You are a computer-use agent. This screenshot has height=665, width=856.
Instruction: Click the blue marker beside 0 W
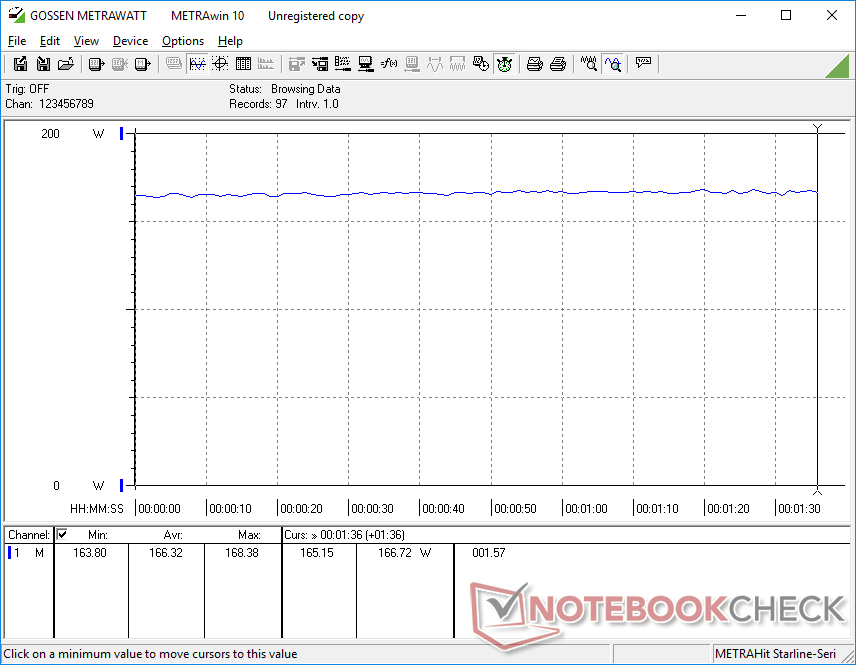point(122,485)
